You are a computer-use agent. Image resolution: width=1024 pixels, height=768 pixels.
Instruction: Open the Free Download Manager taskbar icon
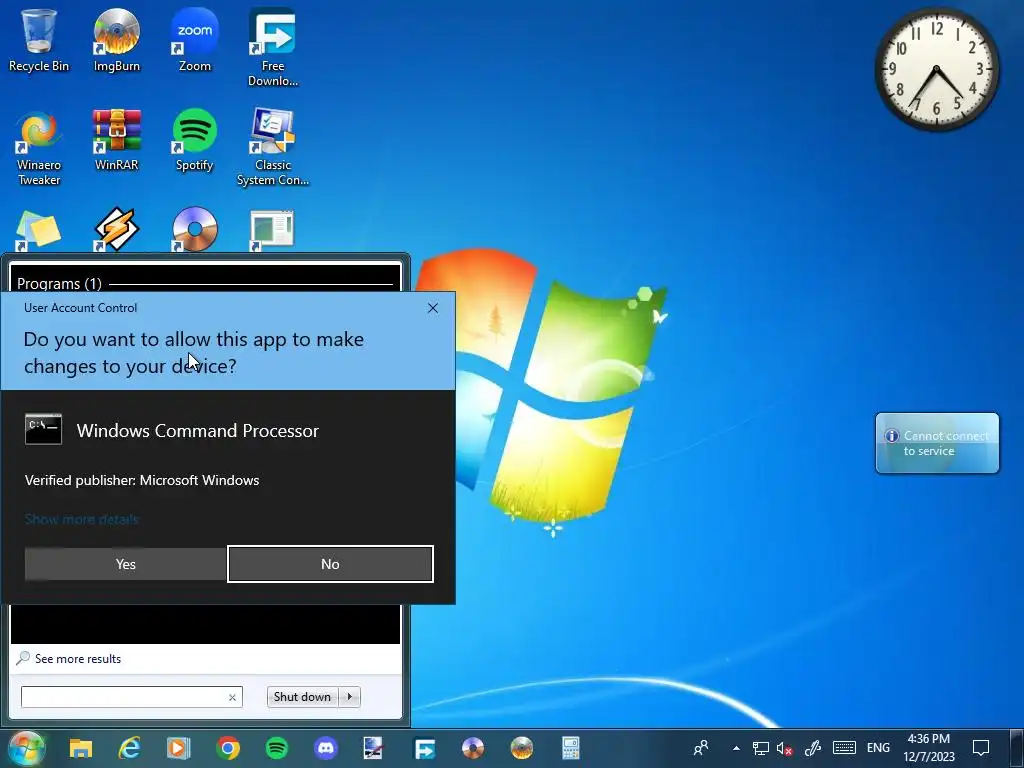[424, 748]
